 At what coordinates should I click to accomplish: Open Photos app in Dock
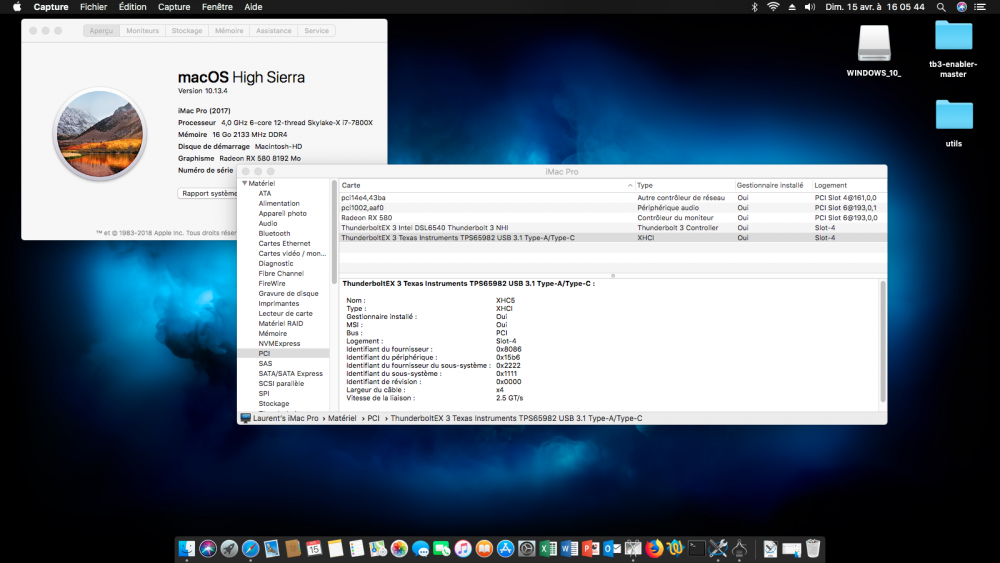pyautogui.click(x=399, y=548)
